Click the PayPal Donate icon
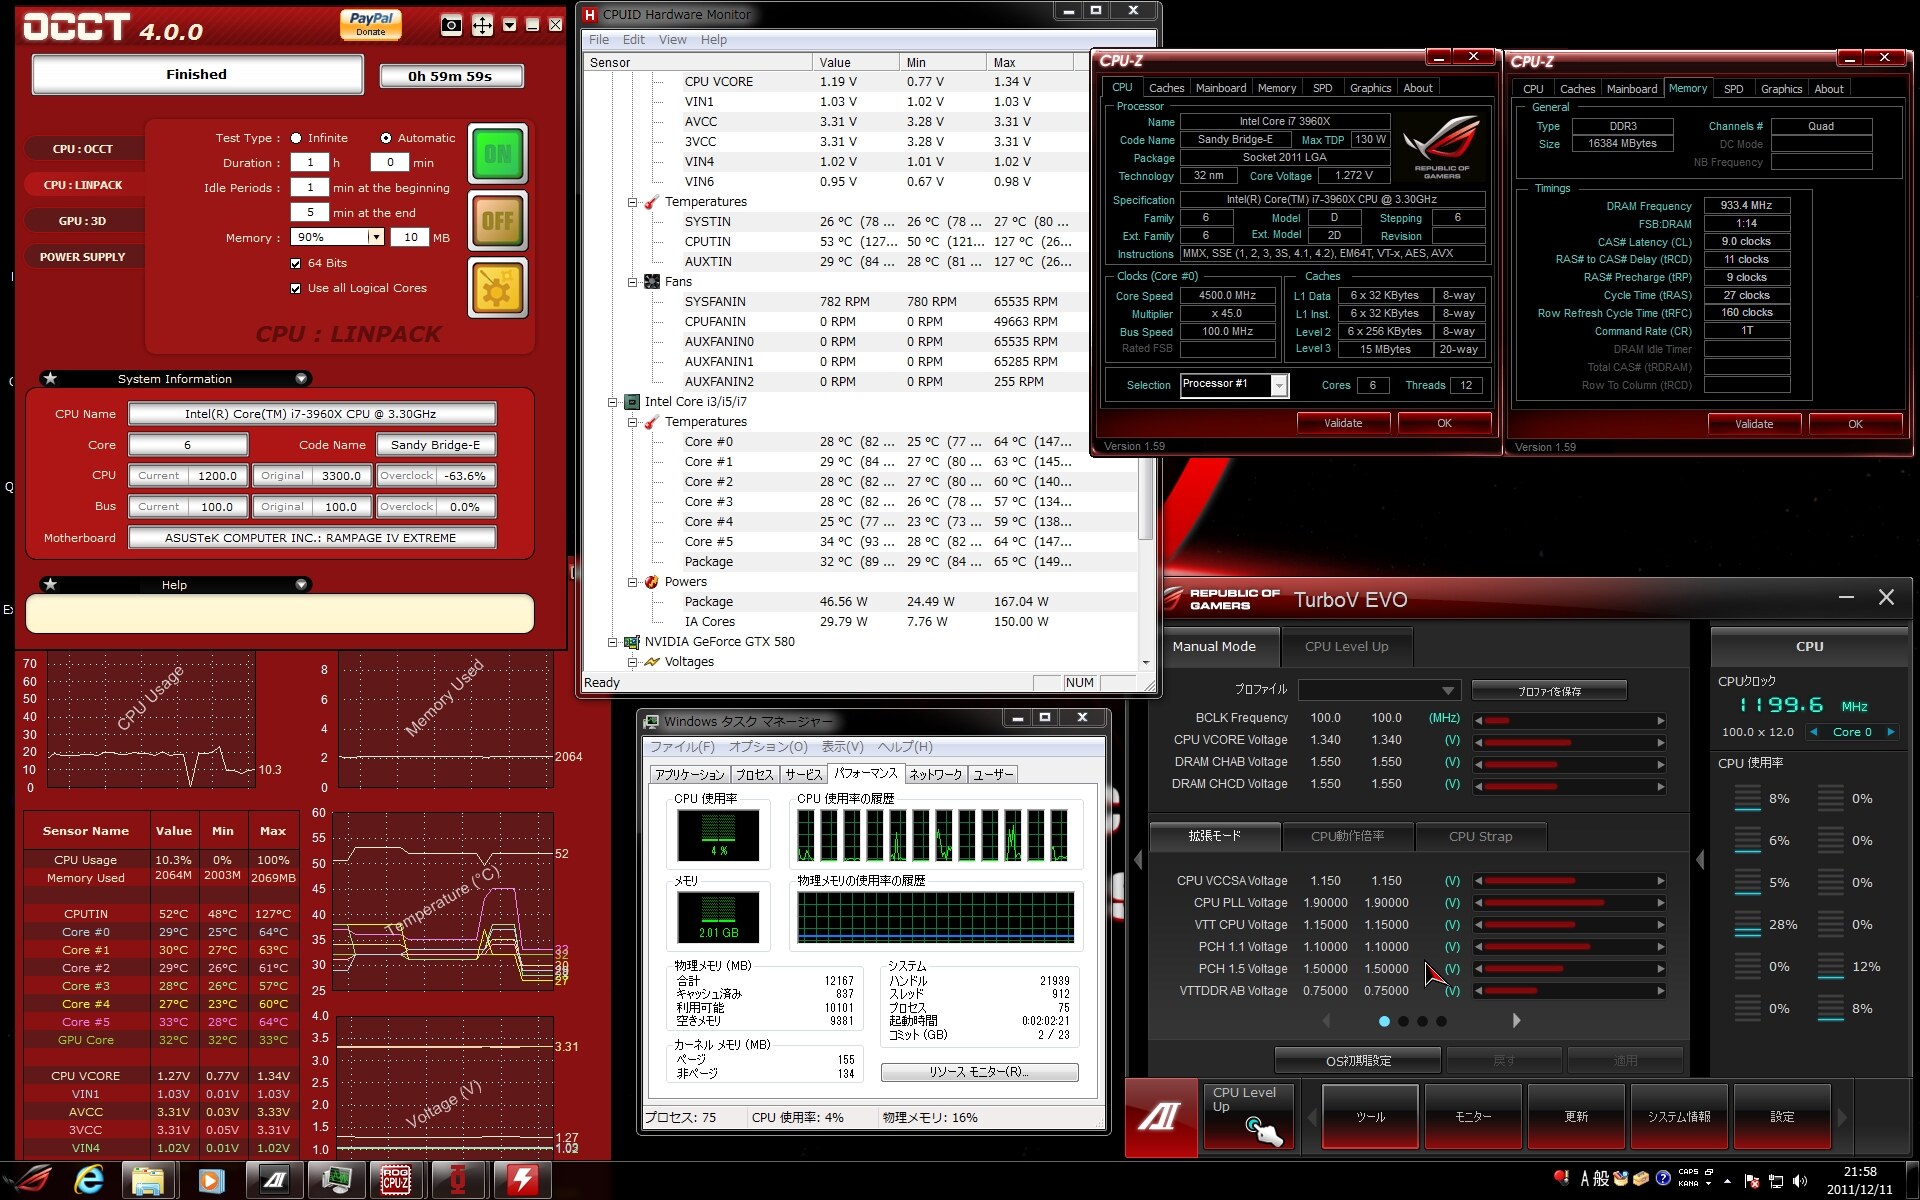The height and width of the screenshot is (1200, 1920). coord(371,23)
